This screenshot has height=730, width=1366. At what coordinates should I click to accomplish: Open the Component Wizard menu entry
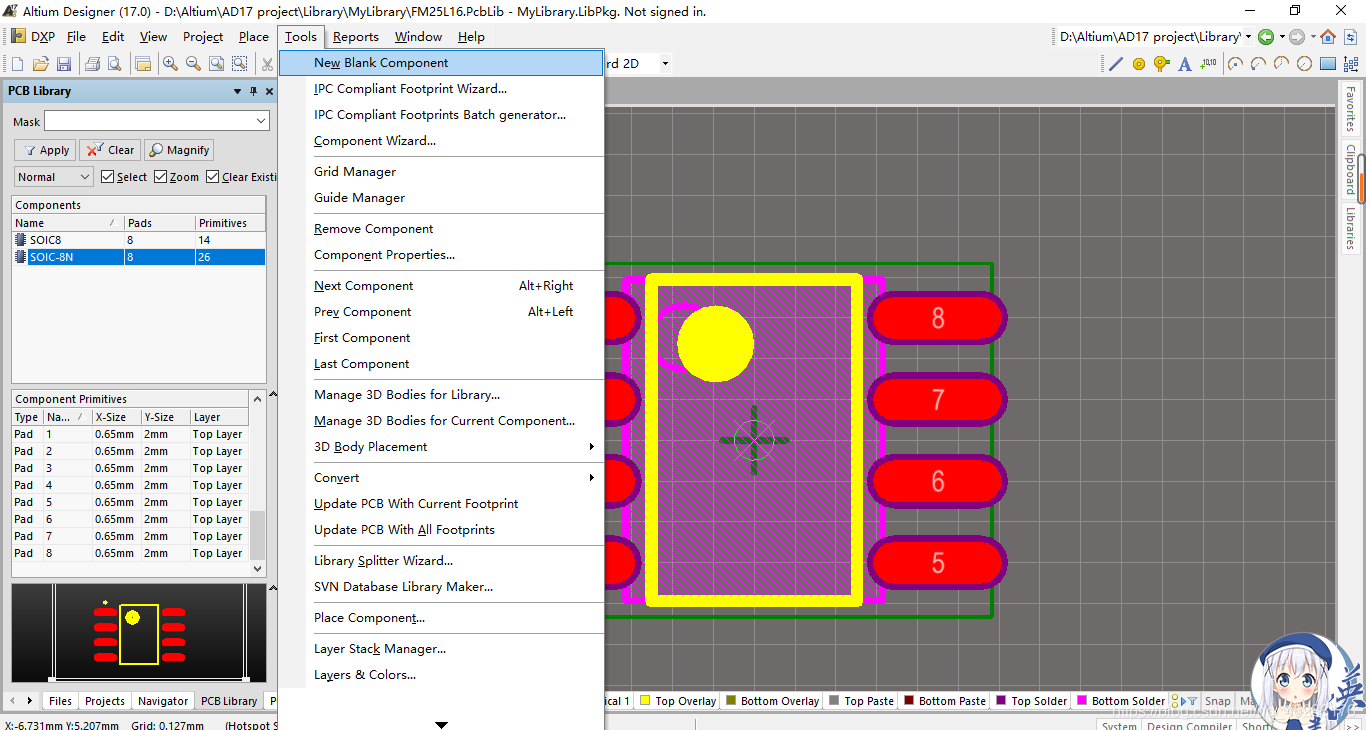pos(375,141)
